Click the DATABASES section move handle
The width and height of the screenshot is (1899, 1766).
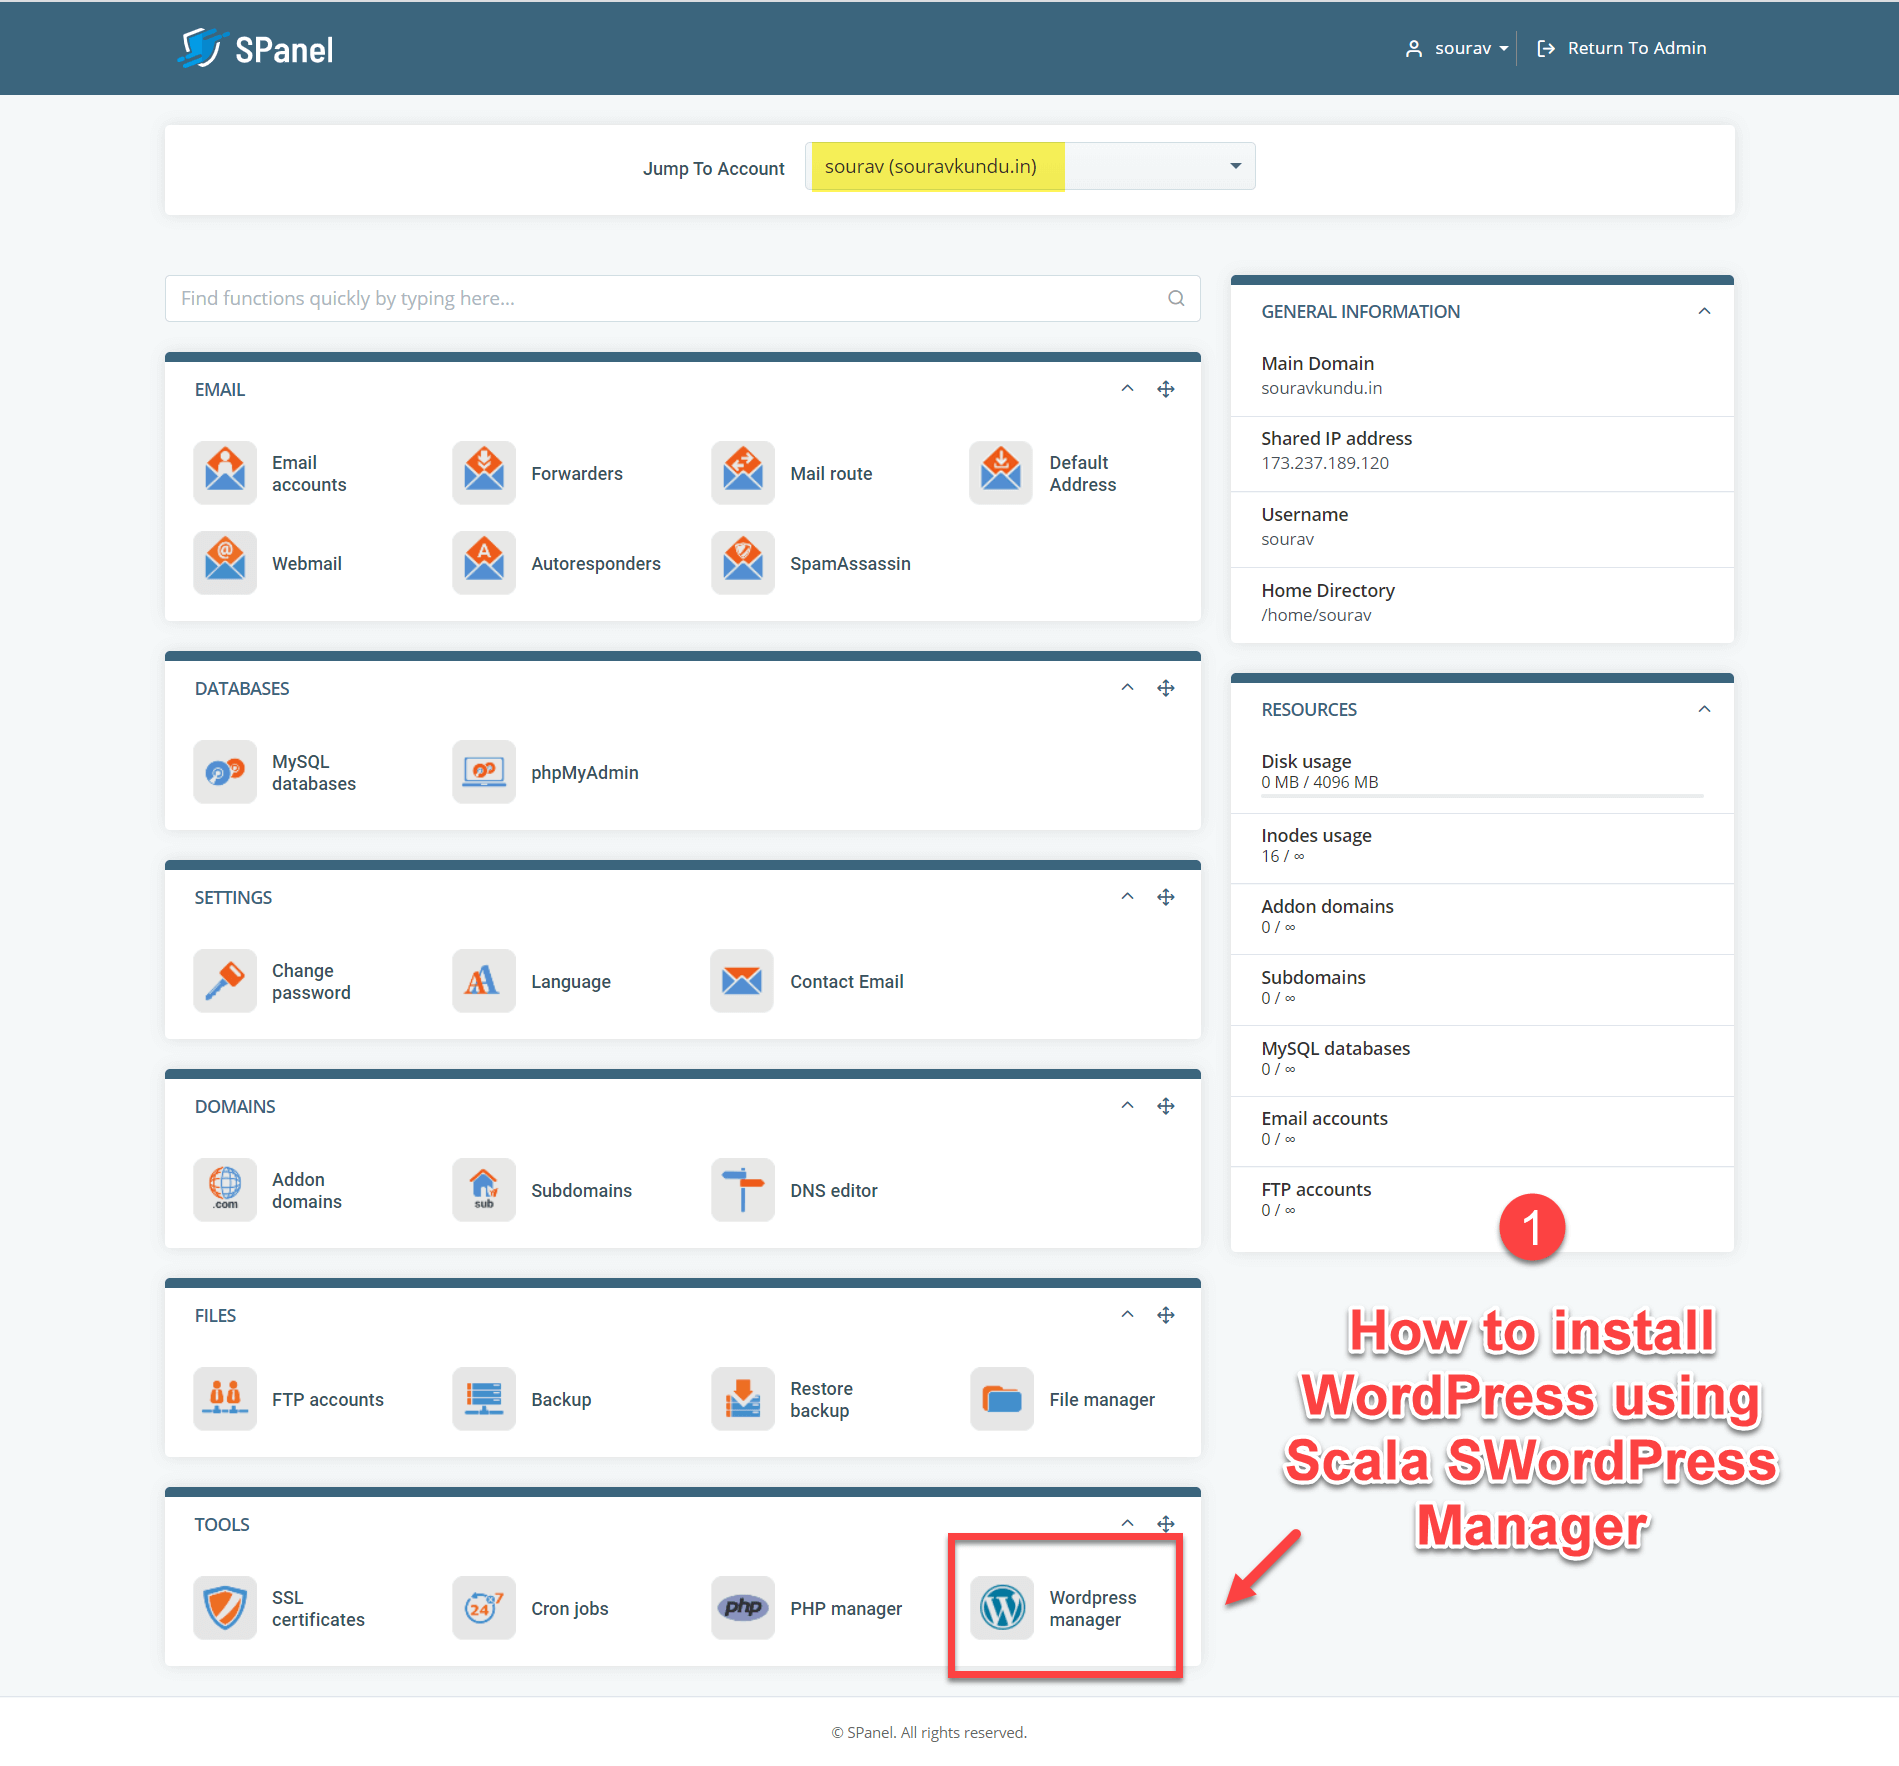(x=1166, y=688)
